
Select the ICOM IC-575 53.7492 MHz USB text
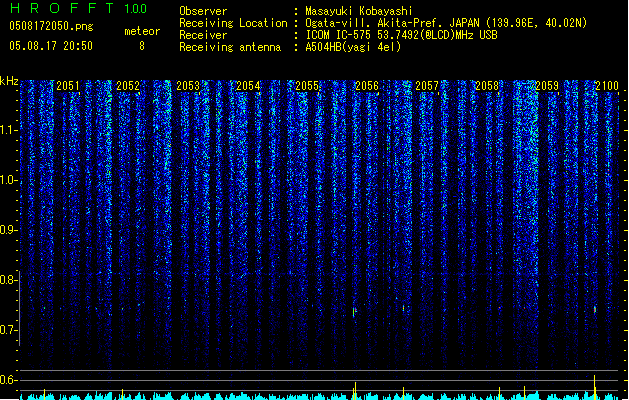(x=402, y=35)
